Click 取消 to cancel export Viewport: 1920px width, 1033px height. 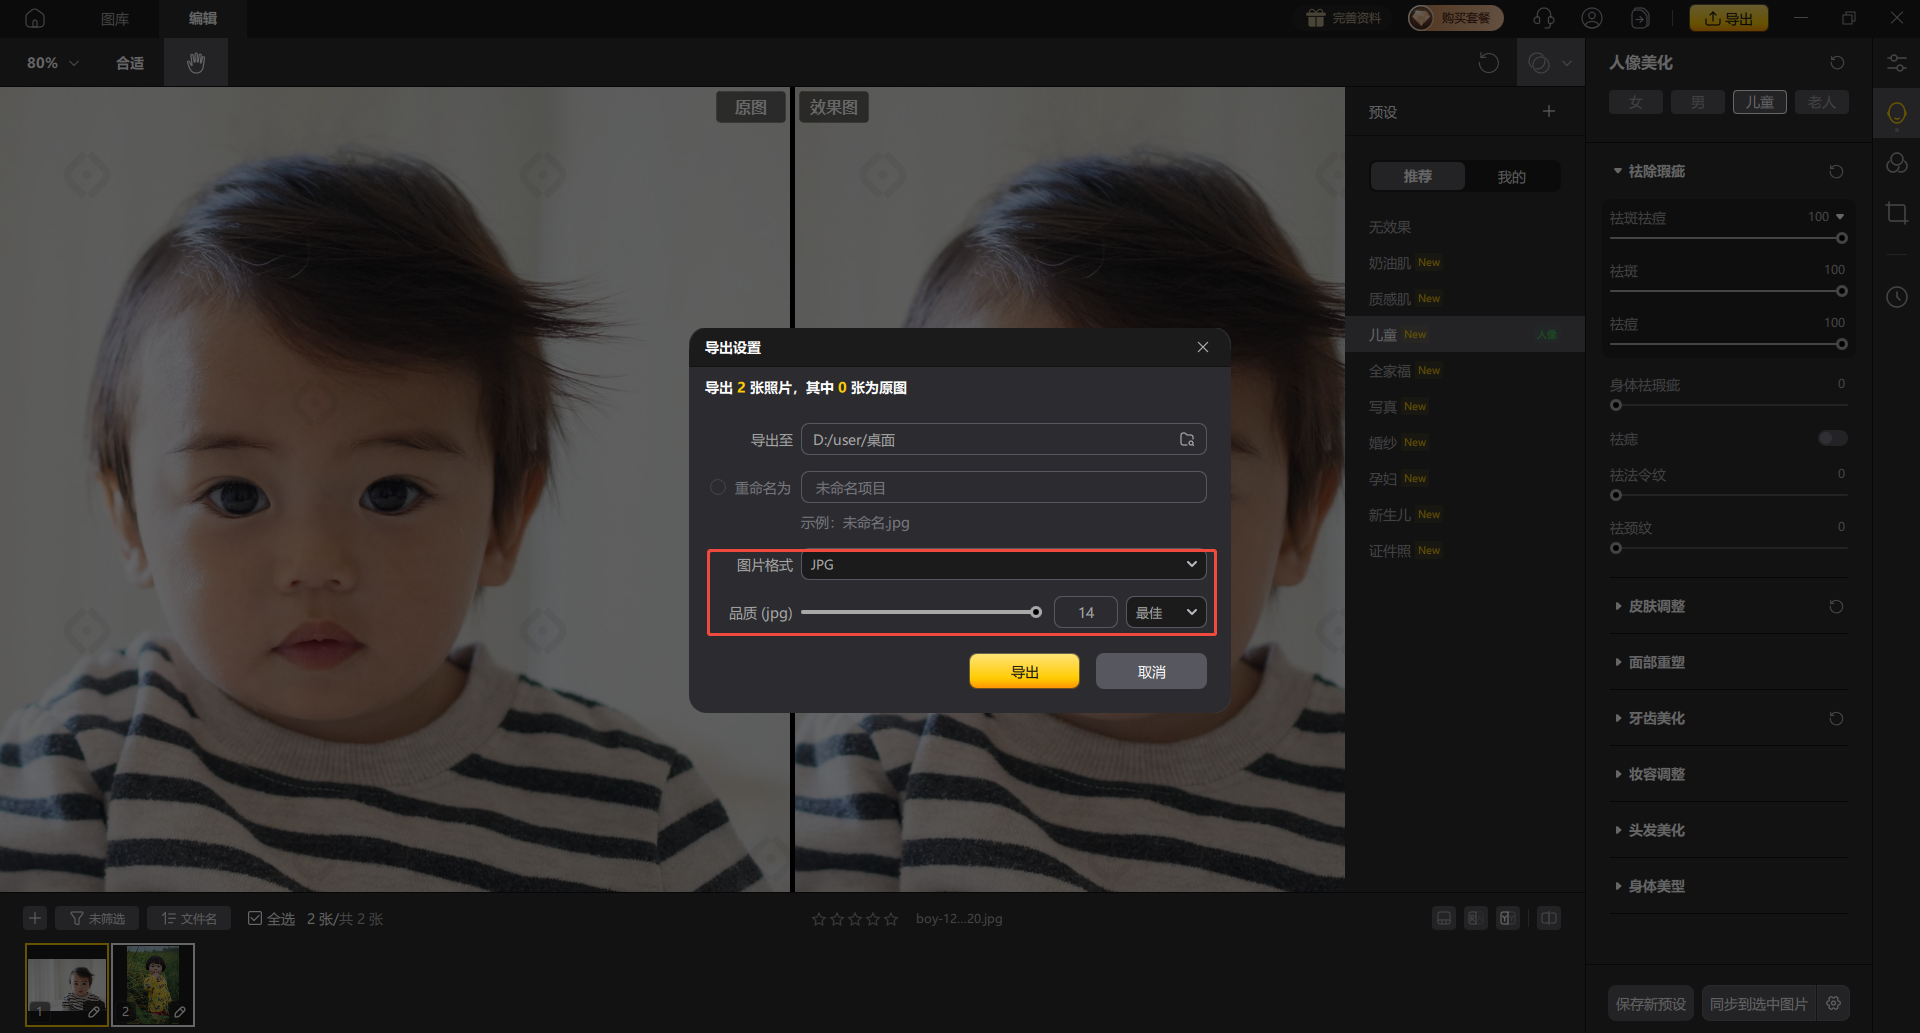(1151, 672)
